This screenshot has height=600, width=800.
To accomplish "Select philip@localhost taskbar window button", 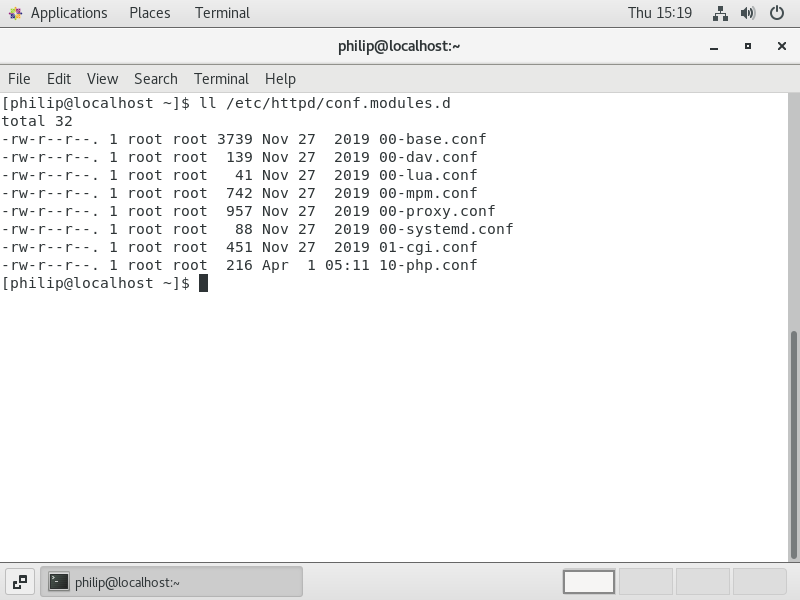I will pyautogui.click(x=171, y=582).
